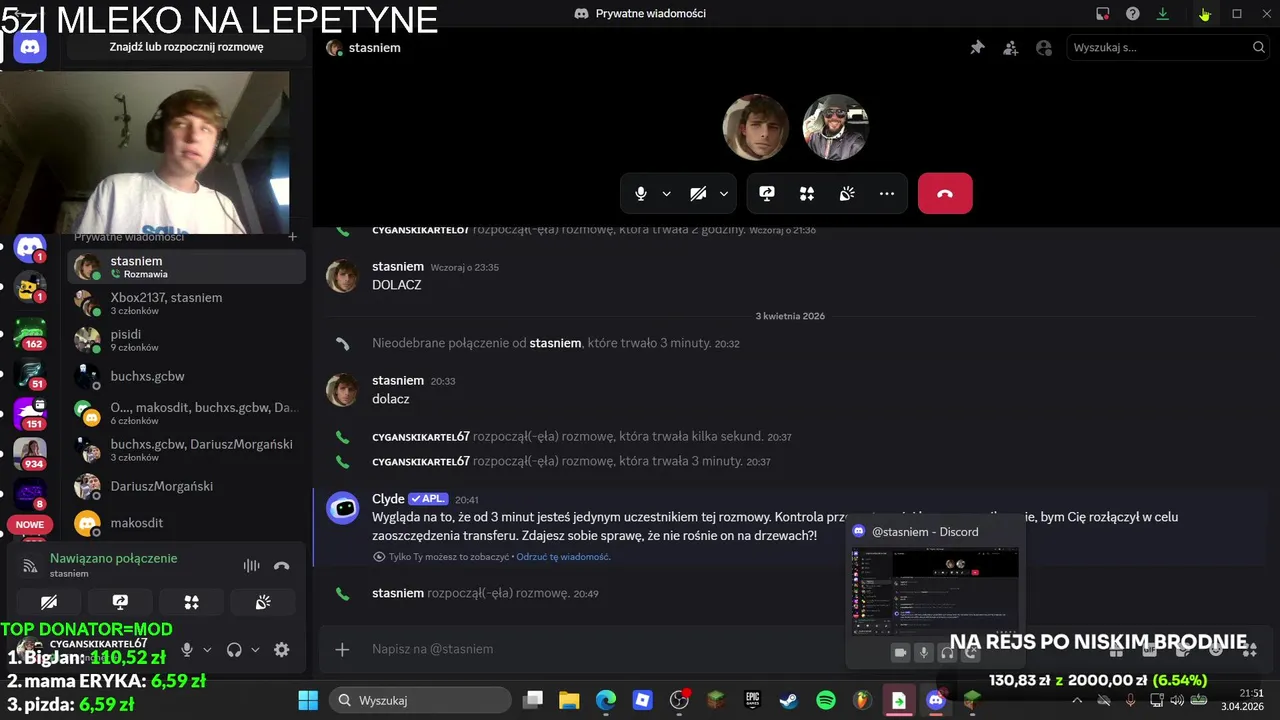1280x720 pixels.
Task: Deafen with headphones icon in user panel
Action: pyautogui.click(x=234, y=650)
